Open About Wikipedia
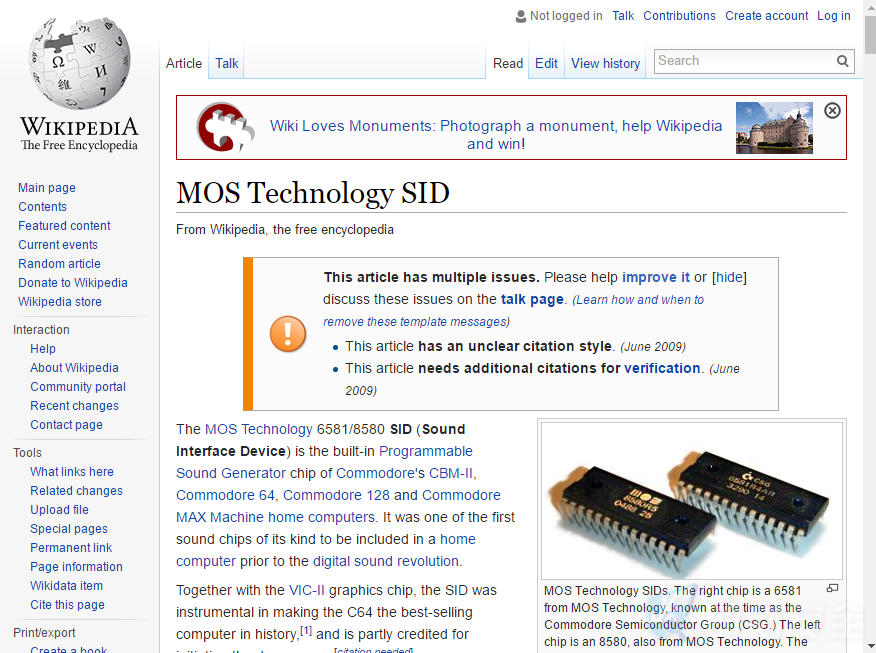Viewport: 876px width, 653px height. (74, 368)
